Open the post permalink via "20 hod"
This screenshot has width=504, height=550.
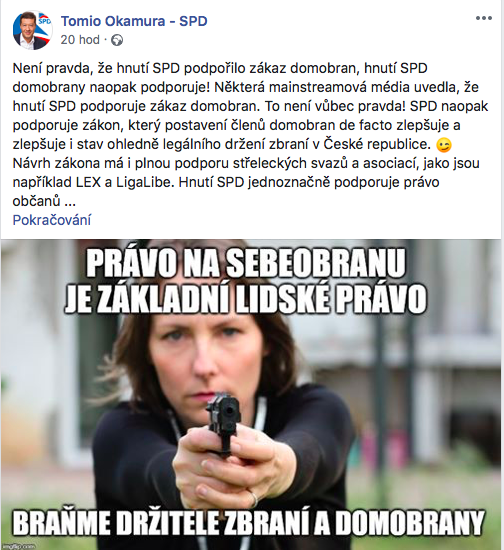[80, 40]
